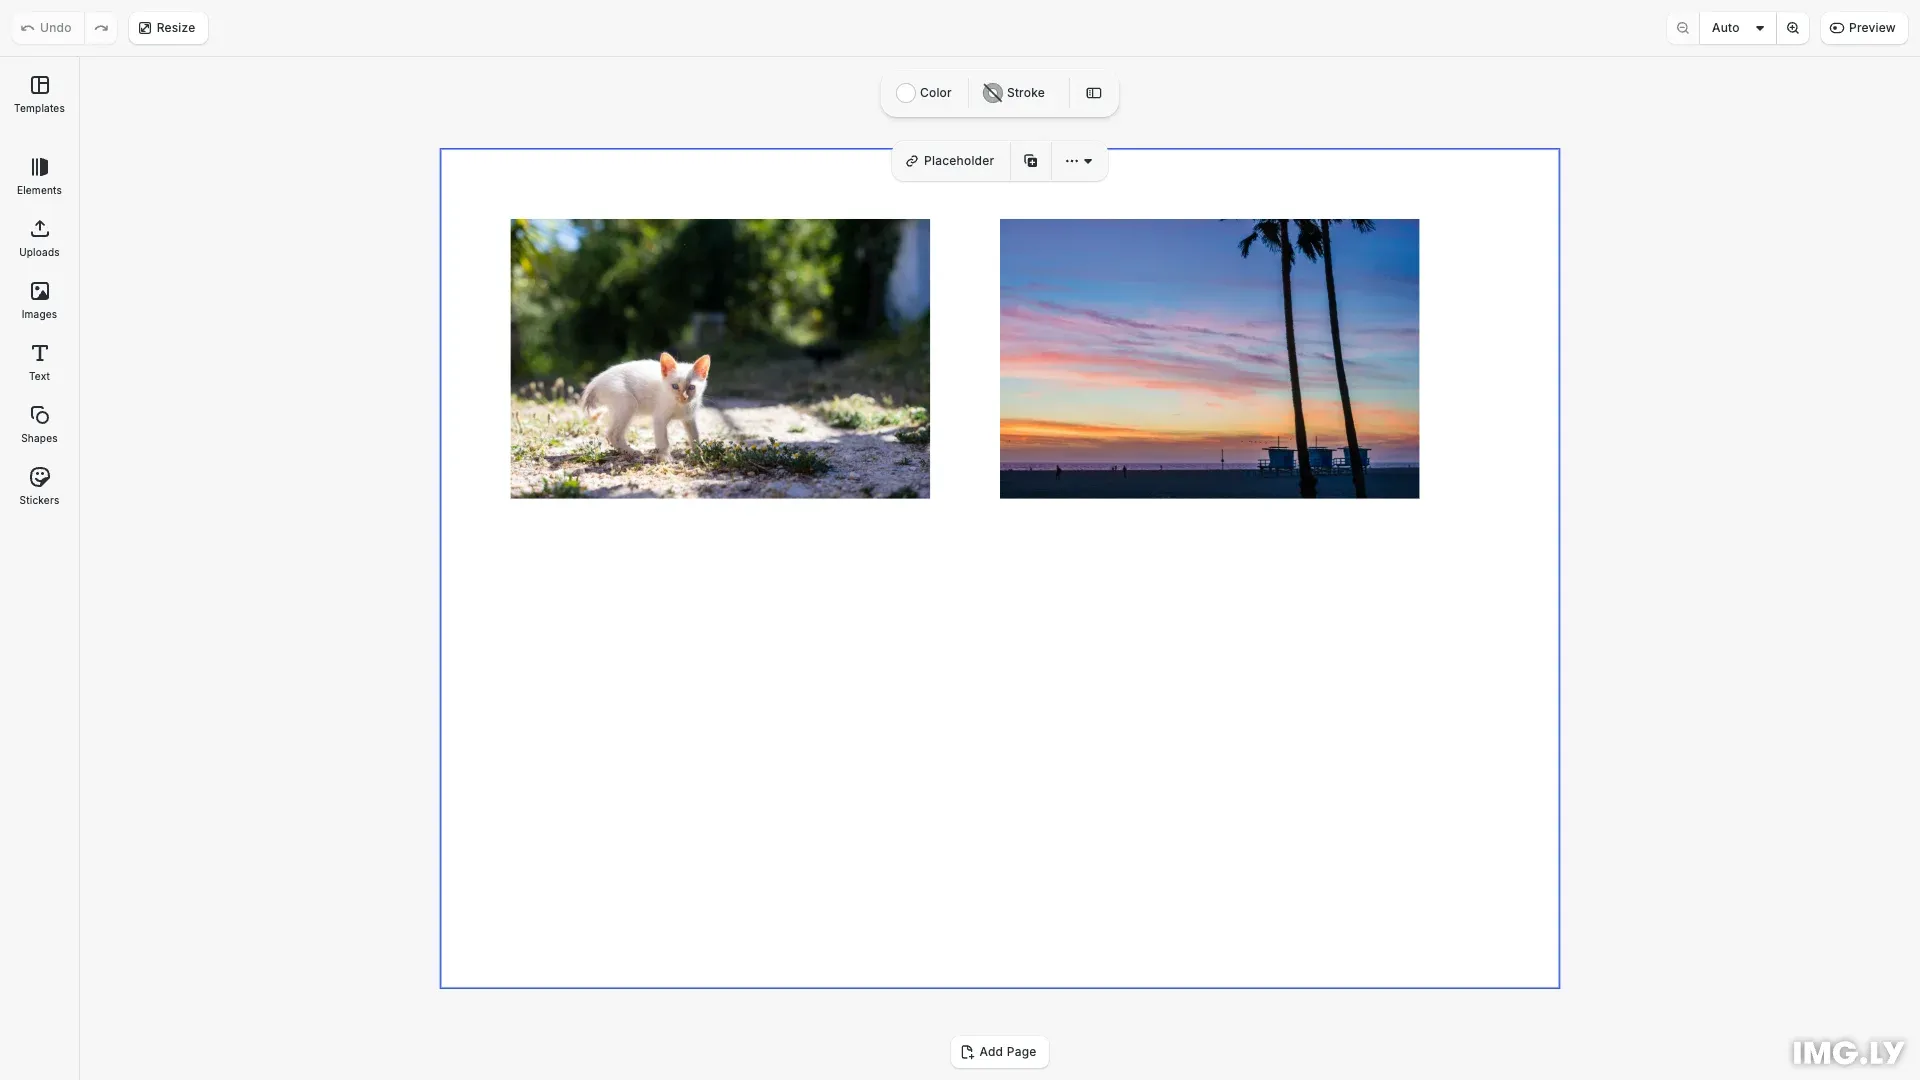Open the Stickers panel
Viewport: 1920px width, 1080px height.
click(x=38, y=485)
